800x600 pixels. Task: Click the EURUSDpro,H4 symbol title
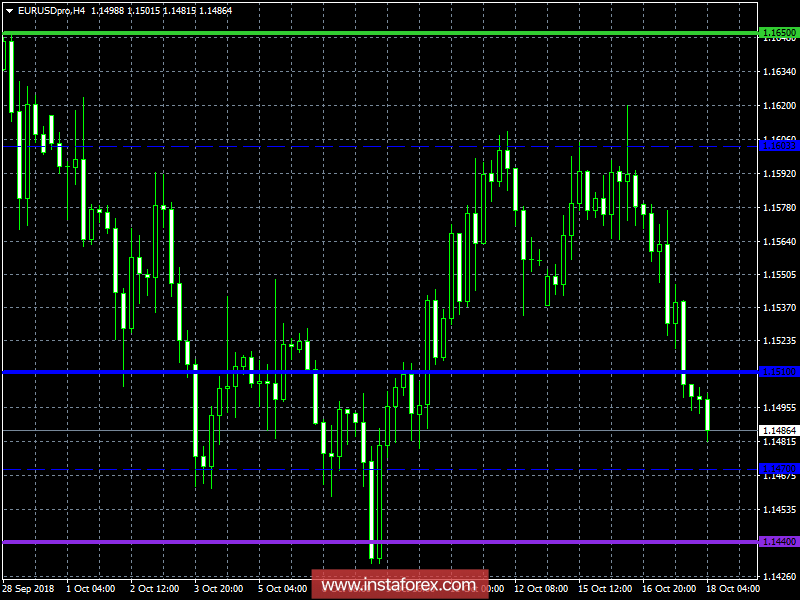(52, 11)
